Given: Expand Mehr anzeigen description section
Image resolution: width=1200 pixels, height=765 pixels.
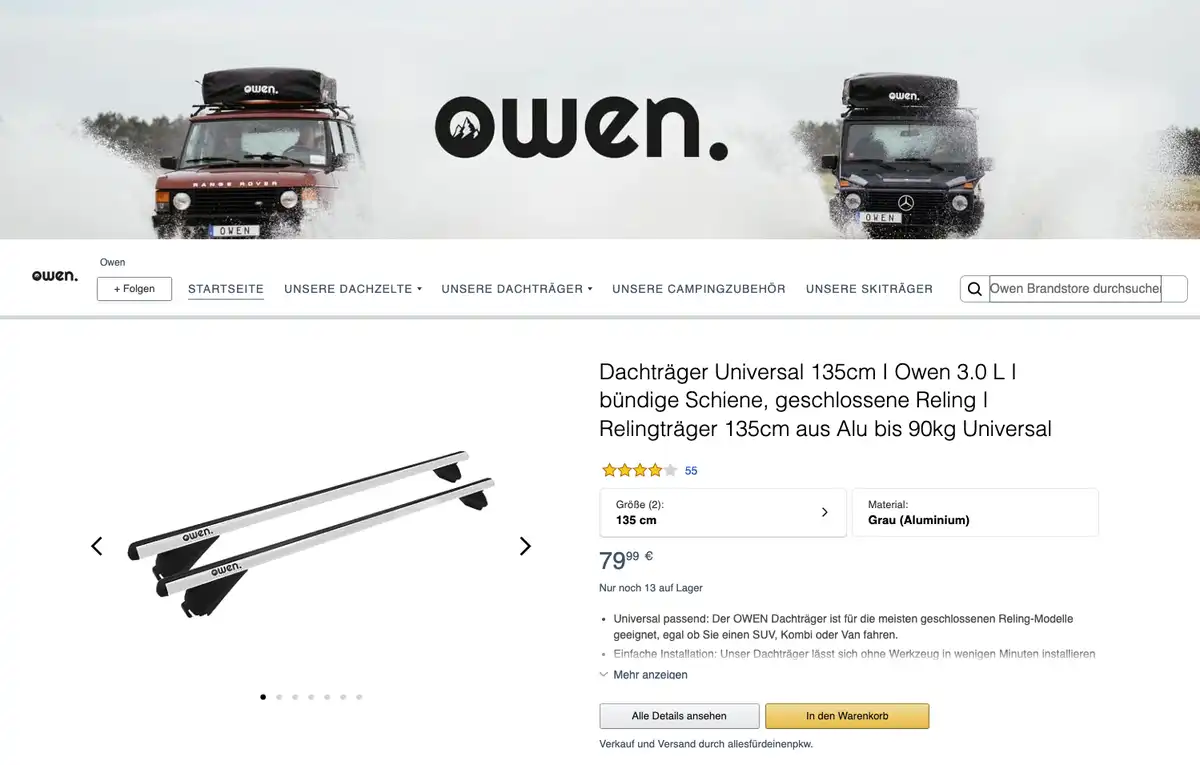Looking at the screenshot, I should [644, 675].
